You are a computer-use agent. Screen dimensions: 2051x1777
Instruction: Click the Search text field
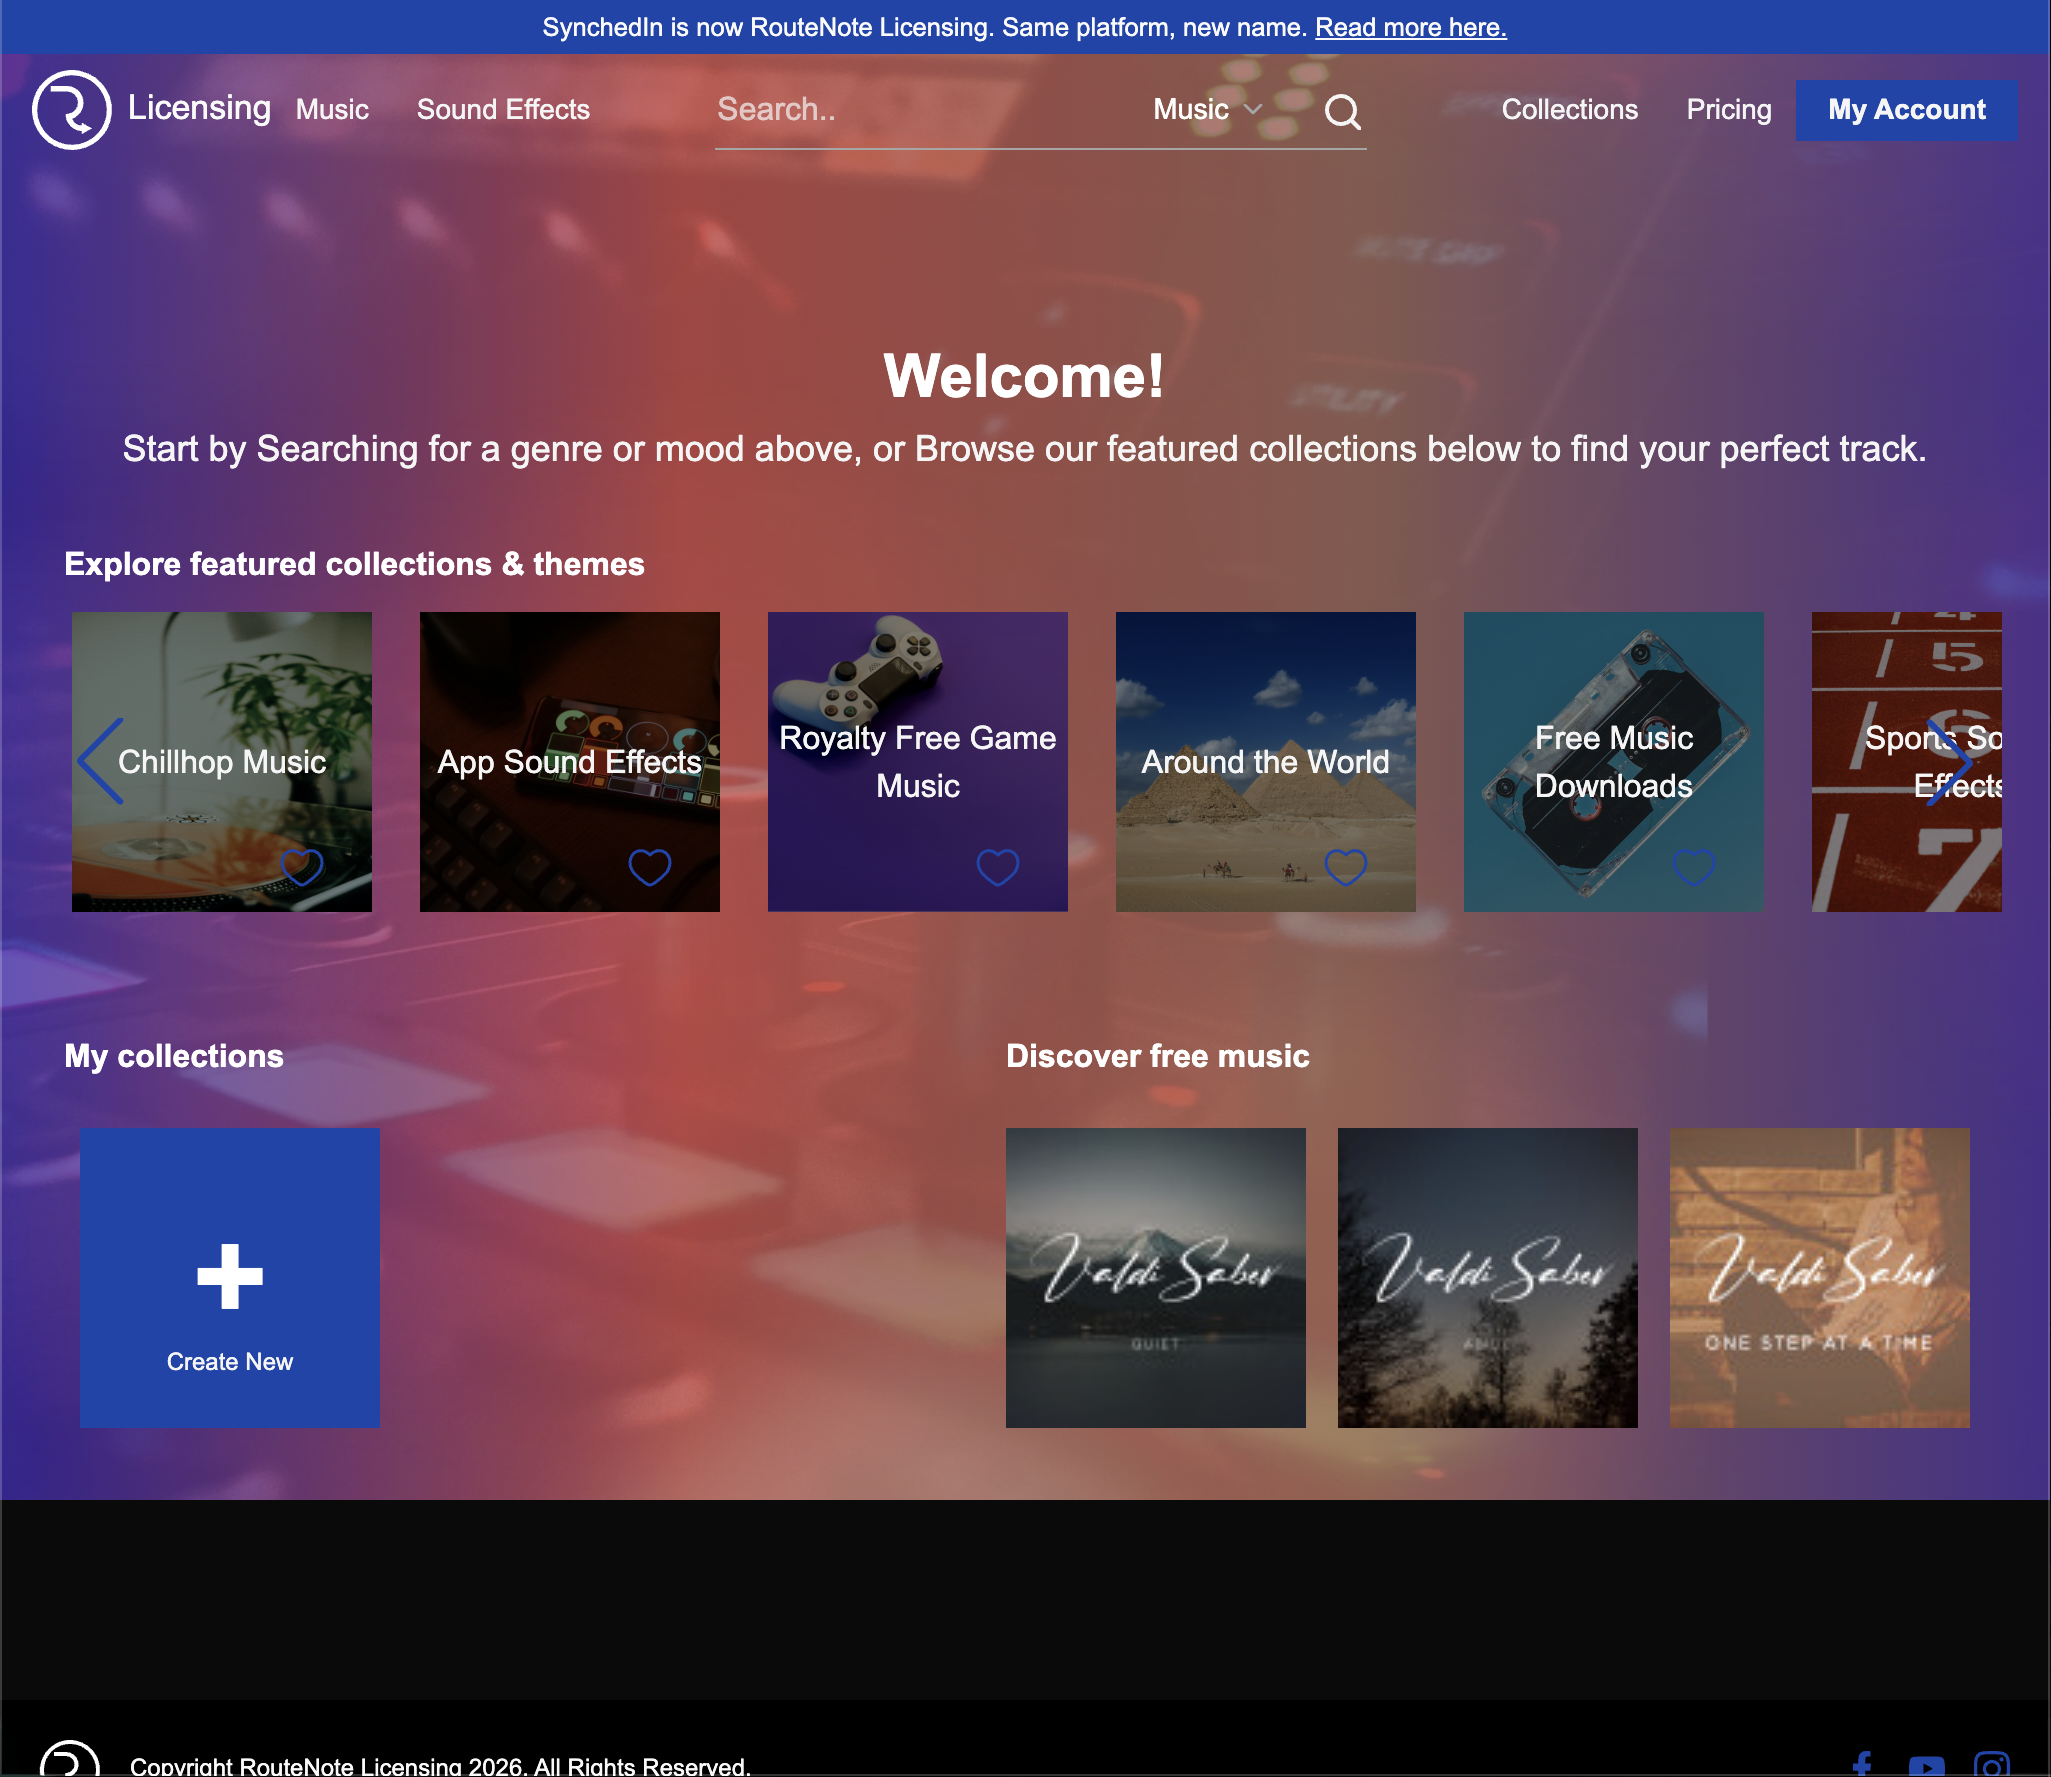pos(920,110)
